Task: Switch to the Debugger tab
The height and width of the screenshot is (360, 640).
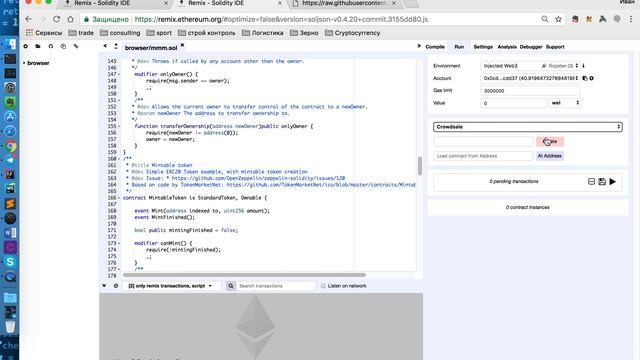Action: click(531, 47)
